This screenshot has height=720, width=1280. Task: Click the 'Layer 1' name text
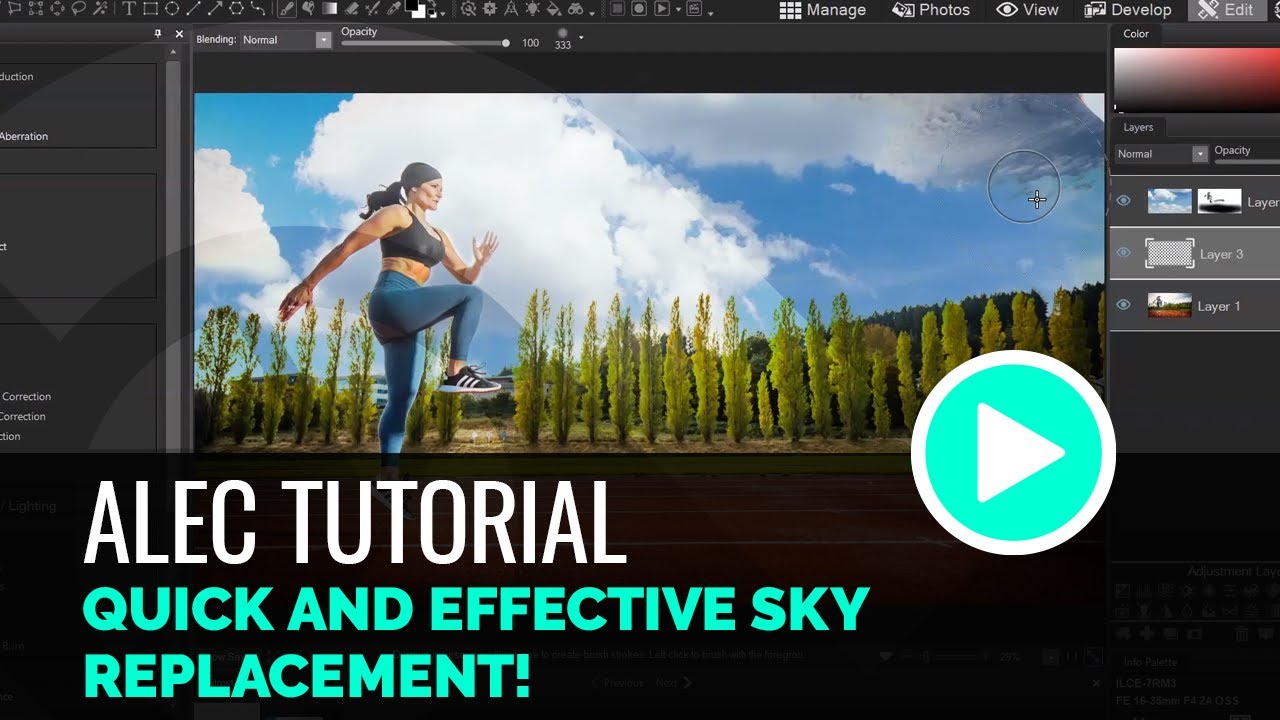(1219, 306)
